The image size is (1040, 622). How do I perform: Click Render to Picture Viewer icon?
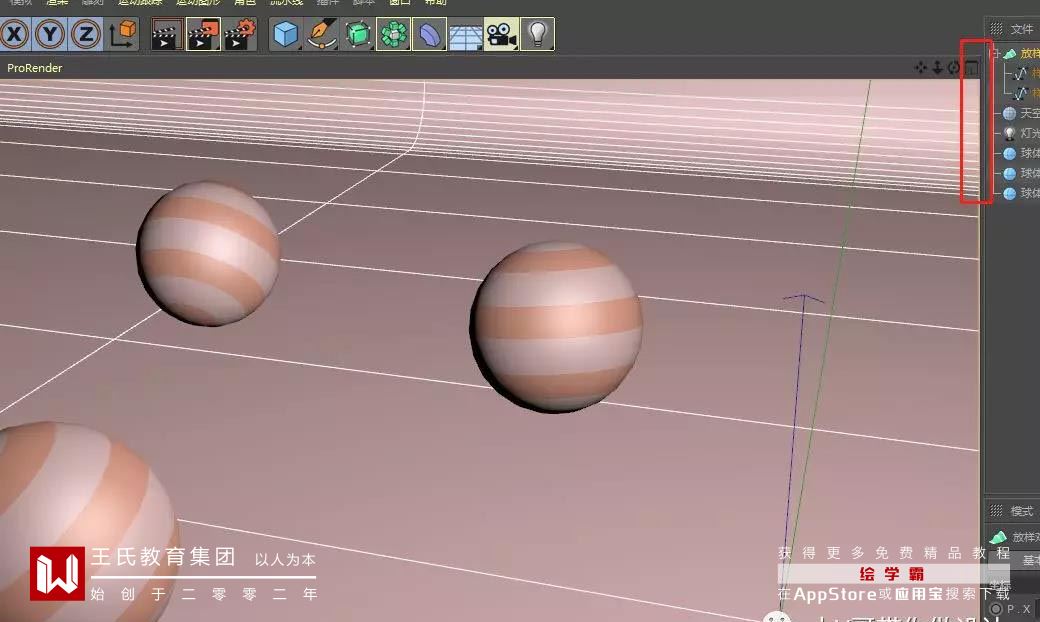point(203,34)
